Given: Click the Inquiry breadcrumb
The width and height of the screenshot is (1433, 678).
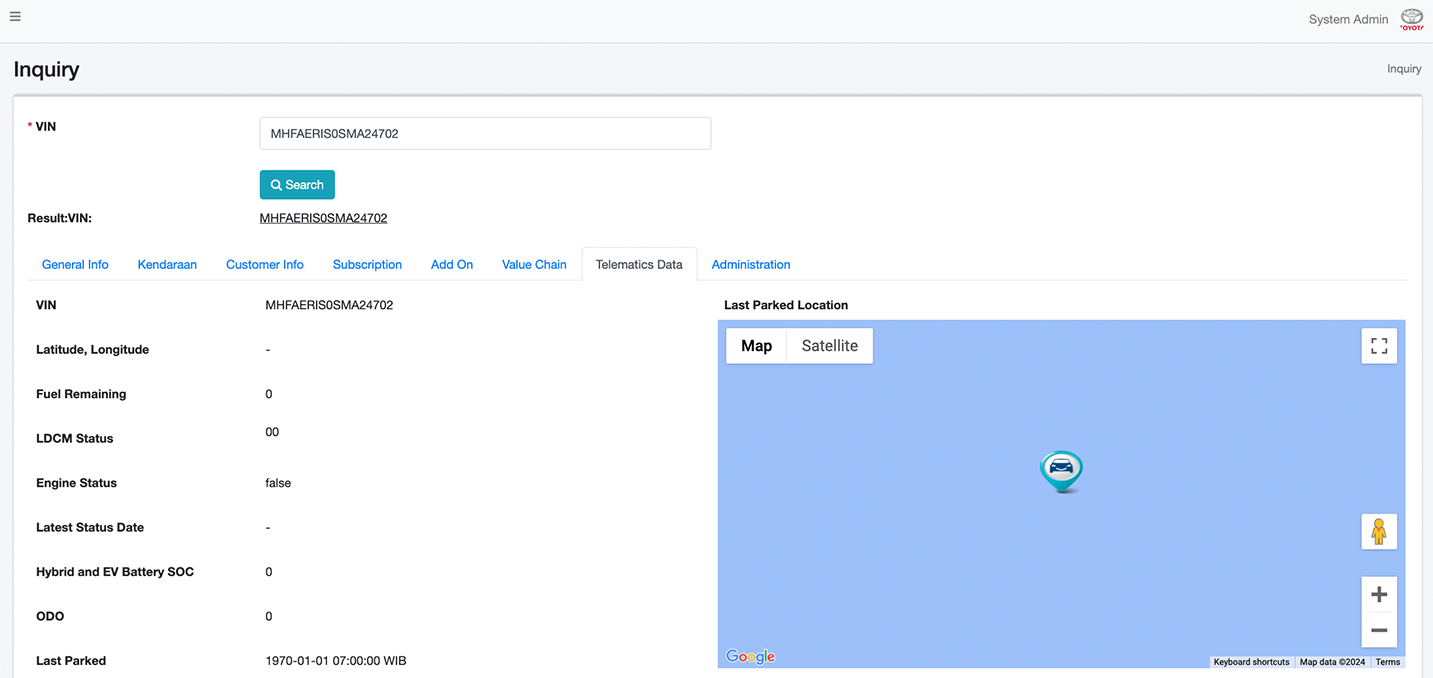Looking at the screenshot, I should 1404,69.
